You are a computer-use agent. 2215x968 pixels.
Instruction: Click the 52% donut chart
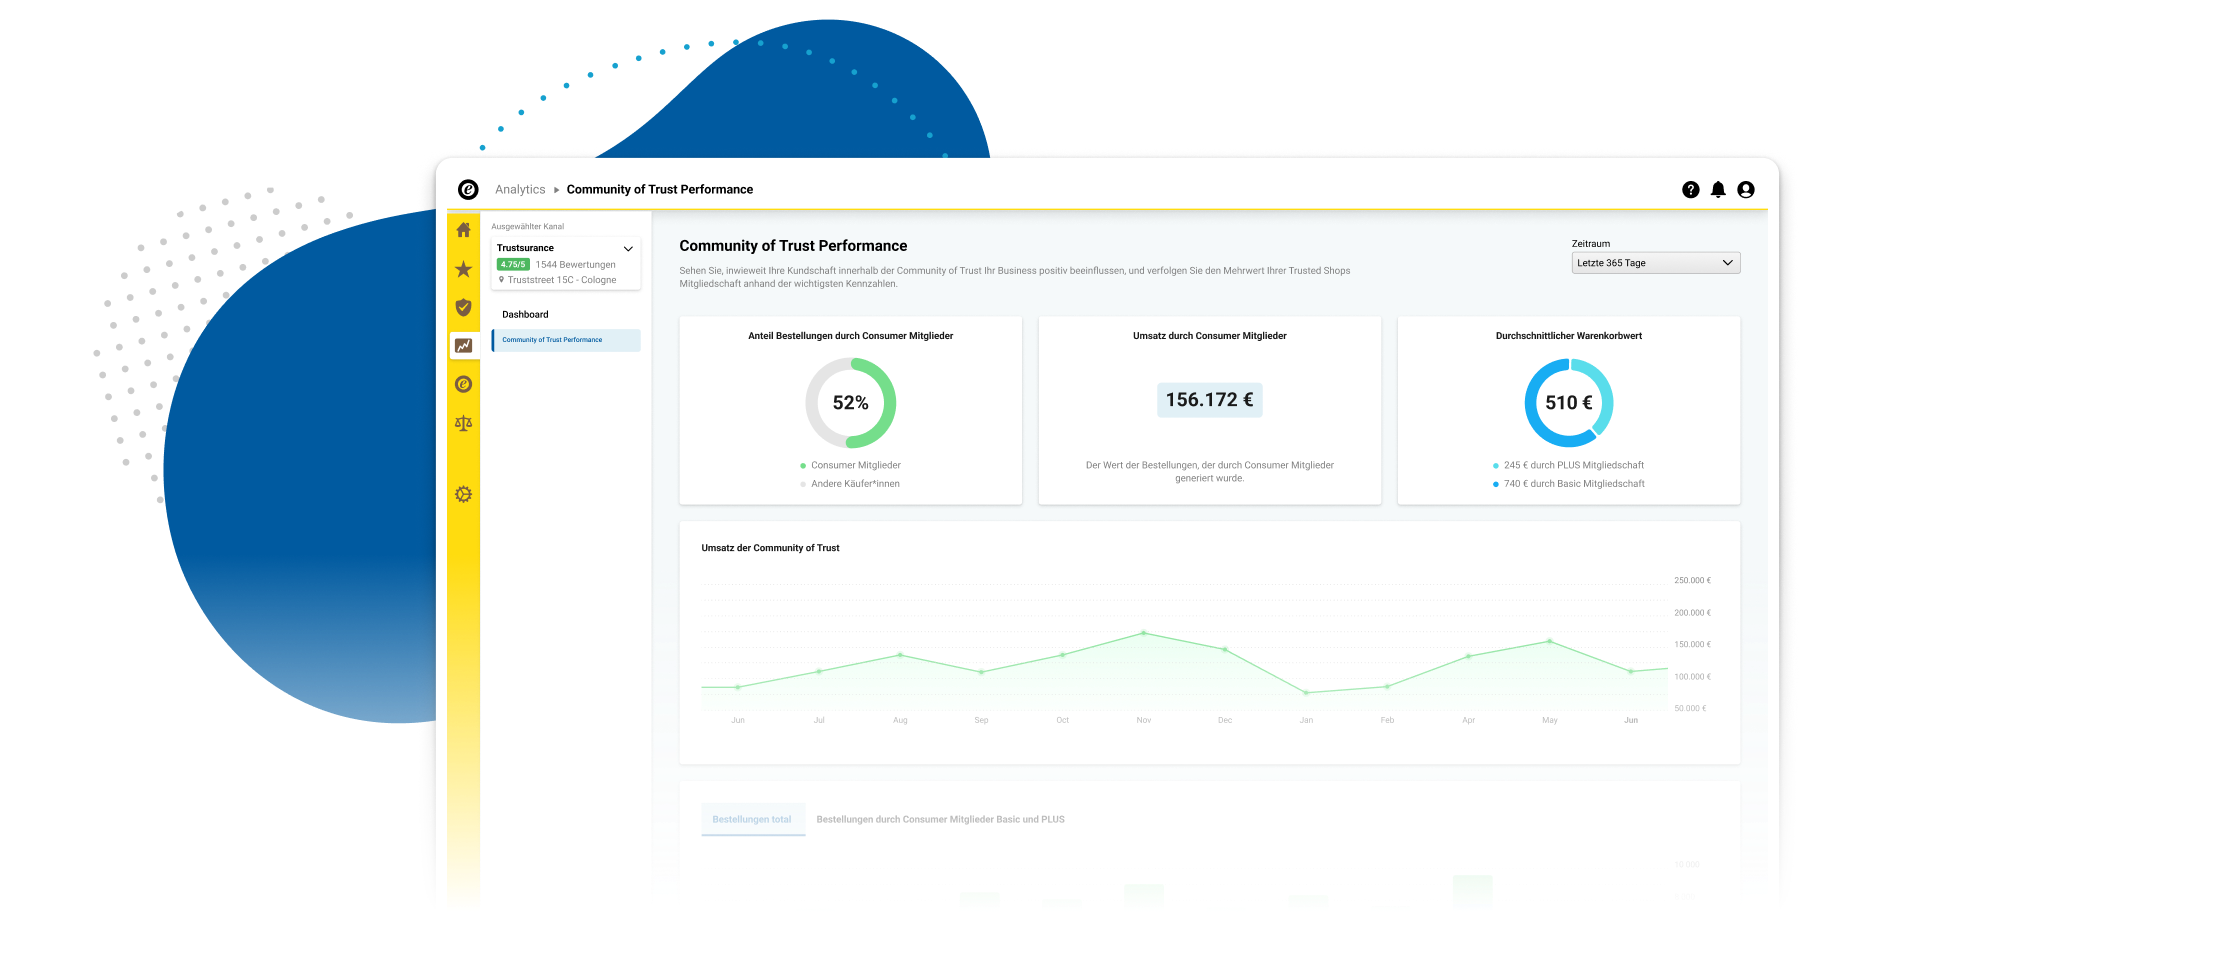(x=850, y=403)
